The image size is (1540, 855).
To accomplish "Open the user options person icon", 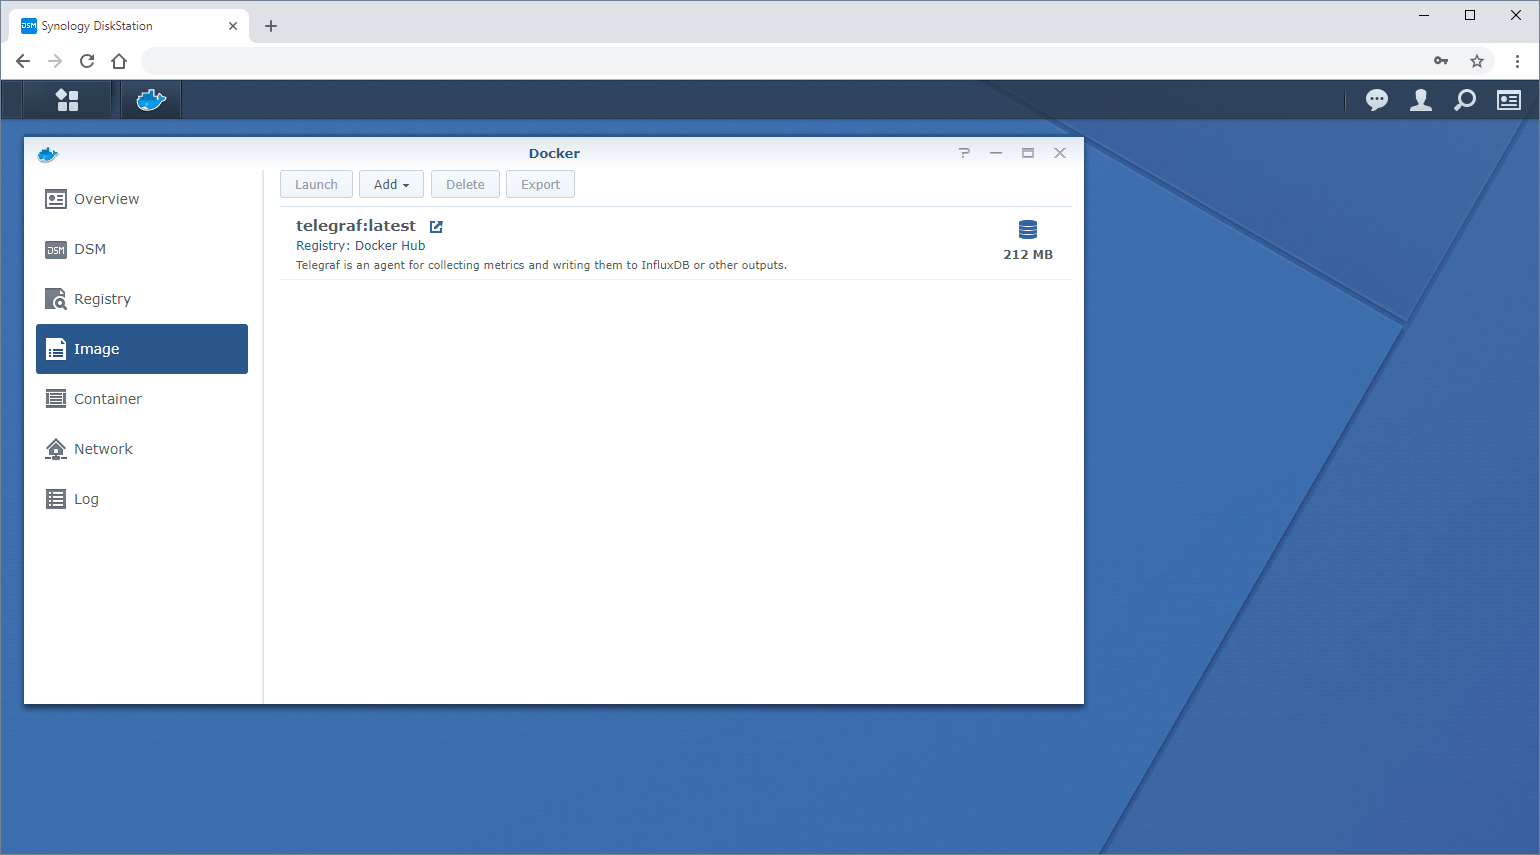I will [x=1421, y=100].
